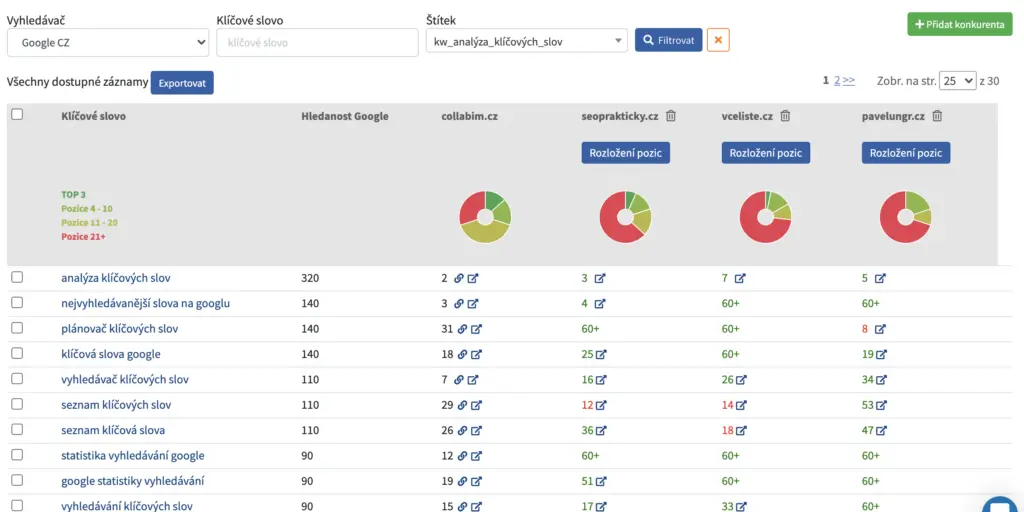Image resolution: width=1024 pixels, height=512 pixels.
Task: Check the box for plánovač klíčových slov
Action: (x=17, y=328)
